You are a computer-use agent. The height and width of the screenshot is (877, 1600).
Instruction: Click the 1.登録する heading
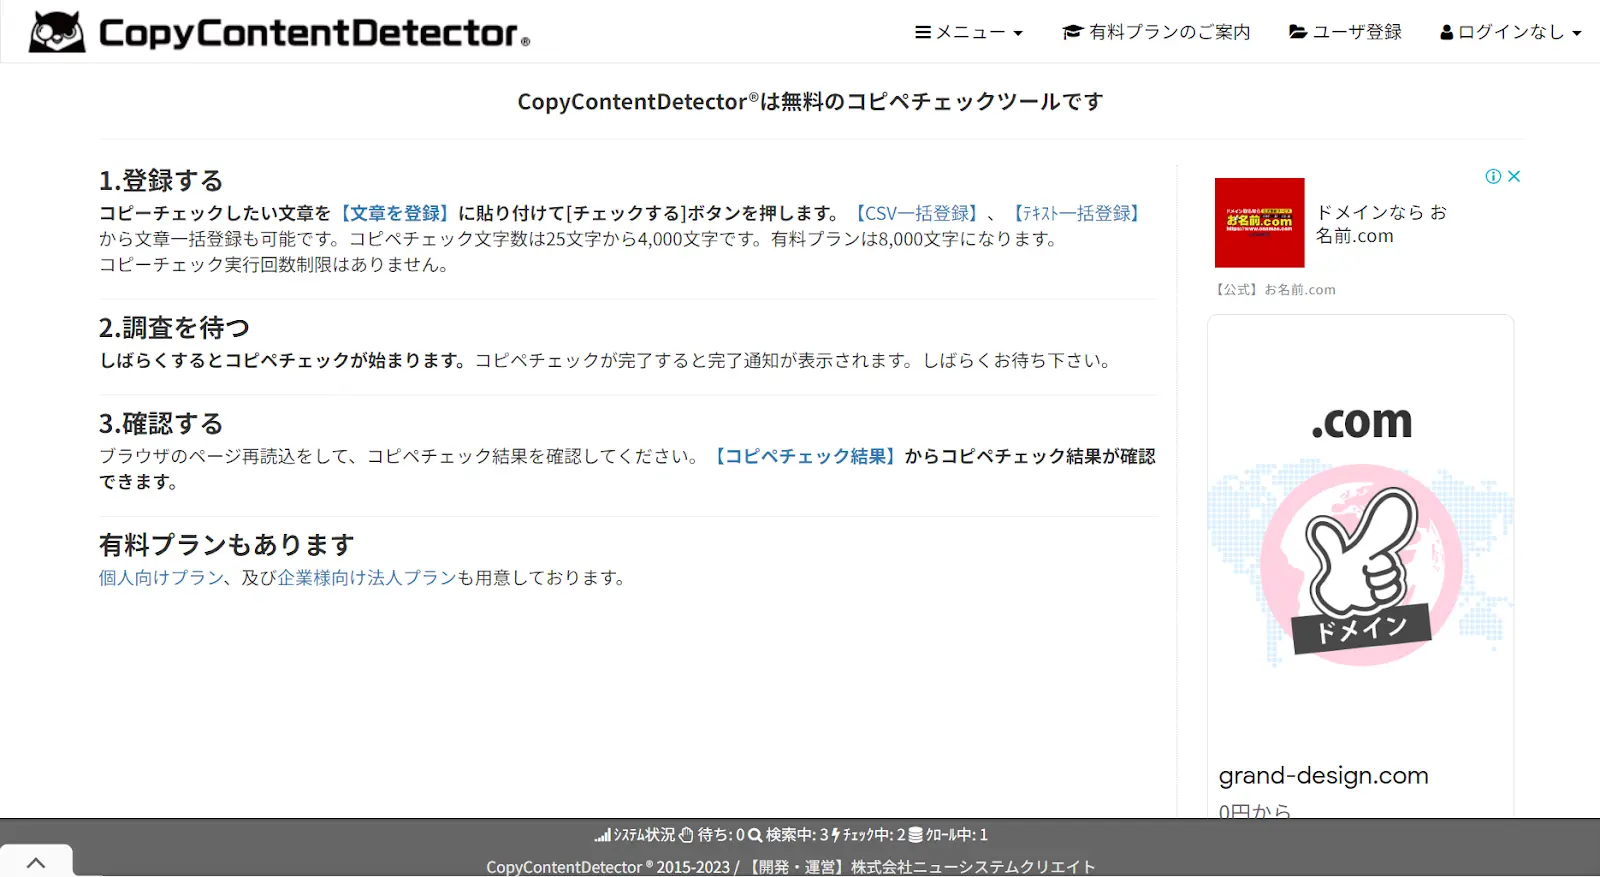tap(161, 180)
